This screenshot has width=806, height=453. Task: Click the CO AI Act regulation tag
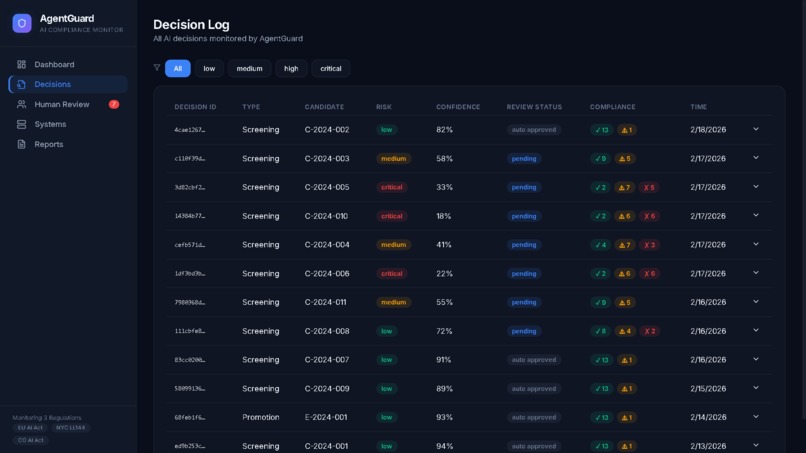pyautogui.click(x=30, y=440)
